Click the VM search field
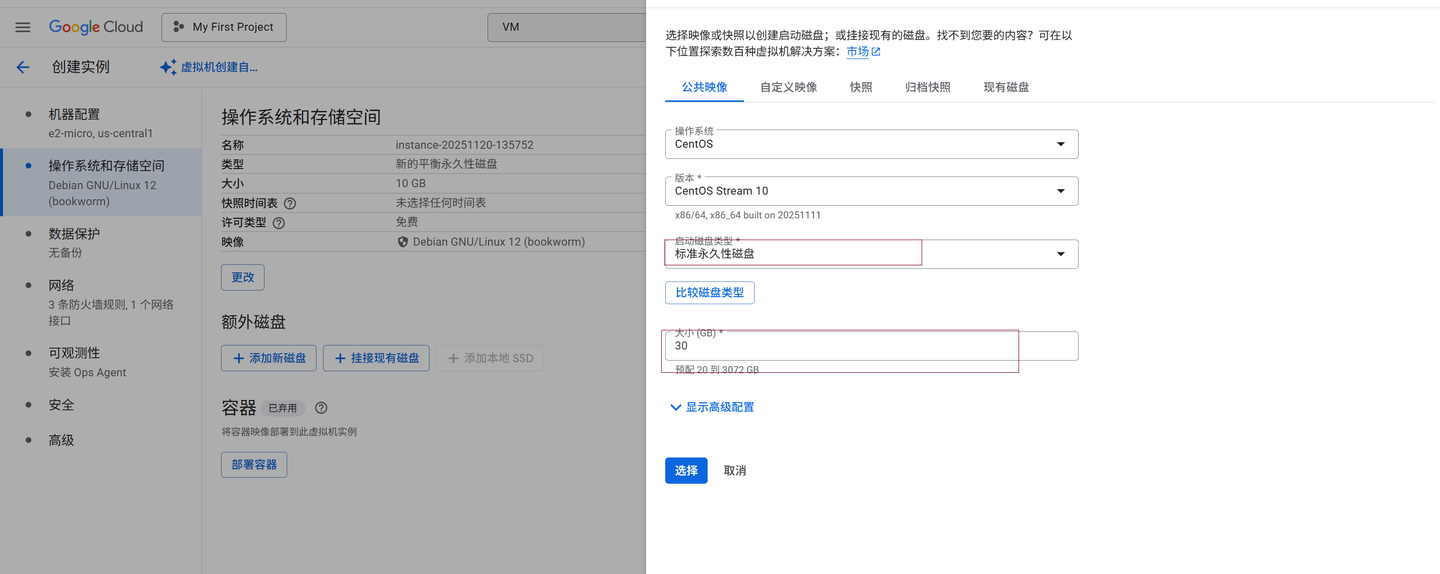The height and width of the screenshot is (574, 1440). 567,27
